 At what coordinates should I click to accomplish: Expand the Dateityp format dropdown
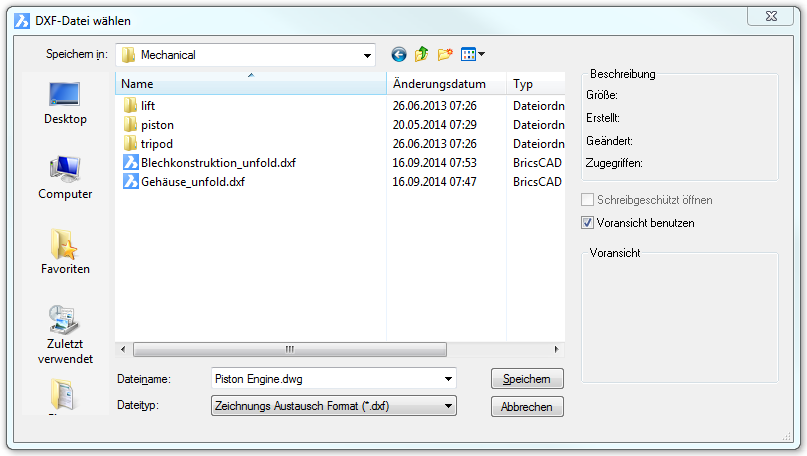pos(448,406)
